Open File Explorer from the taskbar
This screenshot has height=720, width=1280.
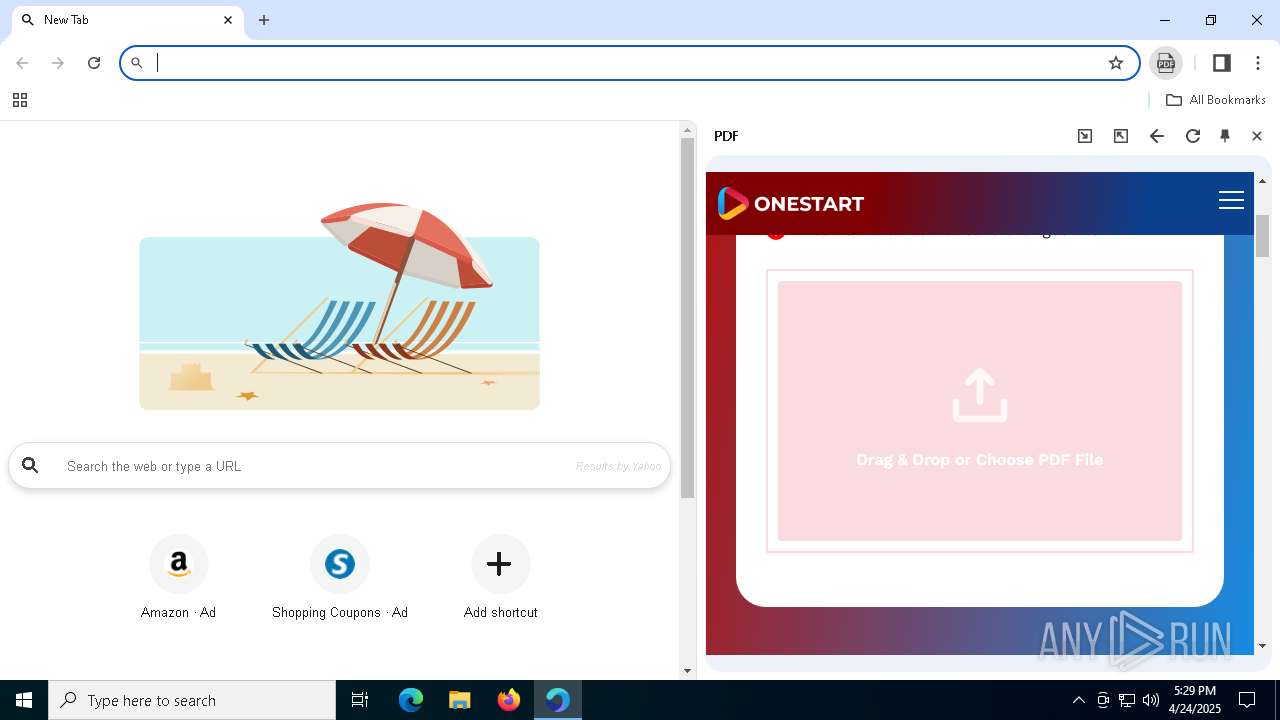(460, 700)
